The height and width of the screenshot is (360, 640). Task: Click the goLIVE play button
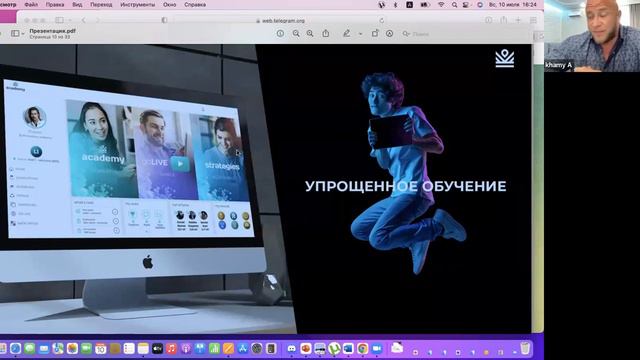180,164
